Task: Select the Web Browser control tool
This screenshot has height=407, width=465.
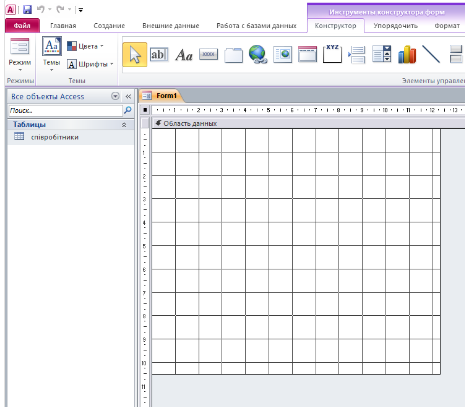Action: 283,54
